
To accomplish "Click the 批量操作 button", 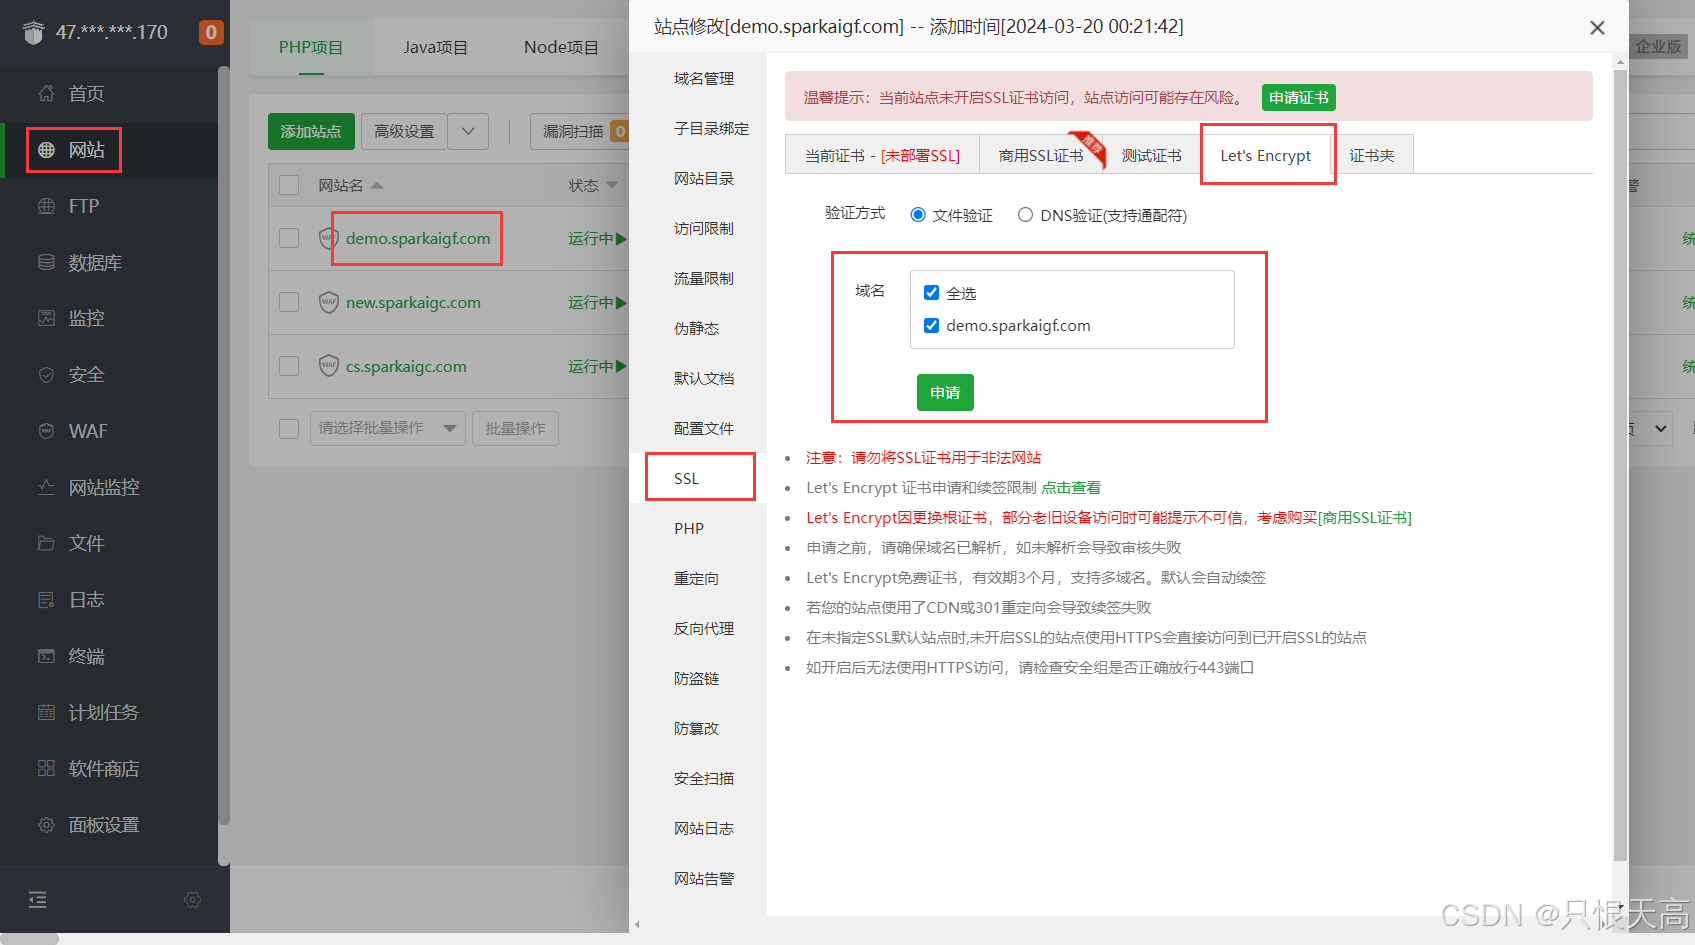I will coord(515,428).
